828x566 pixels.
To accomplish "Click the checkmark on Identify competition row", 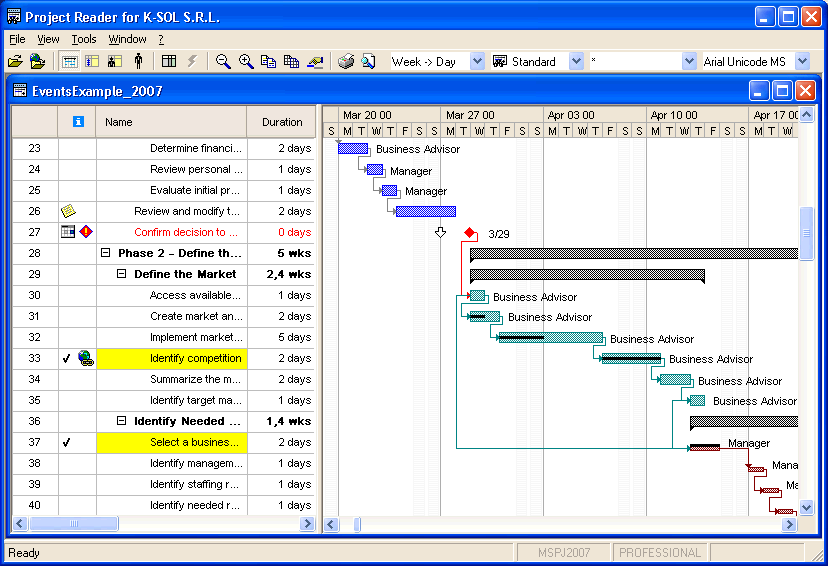I will [x=66, y=358].
